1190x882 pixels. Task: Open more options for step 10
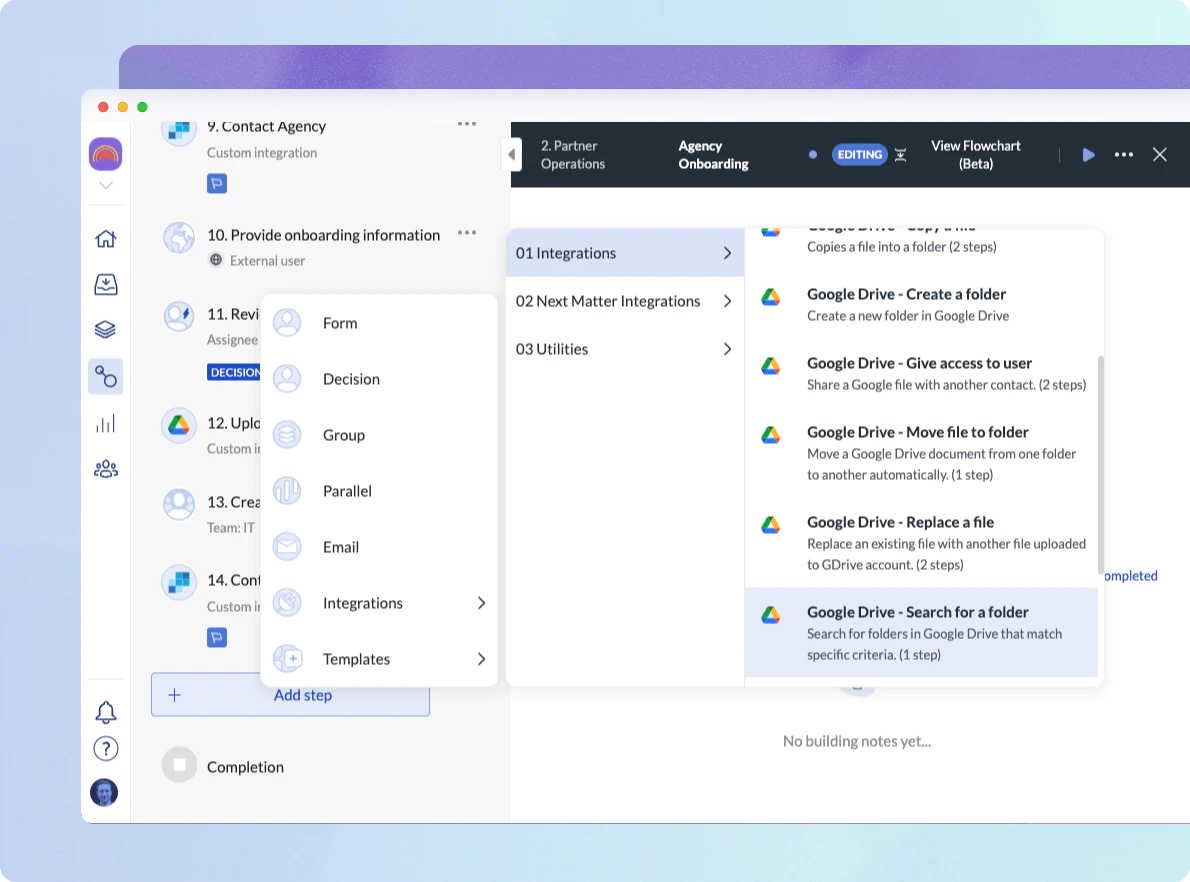[467, 232]
